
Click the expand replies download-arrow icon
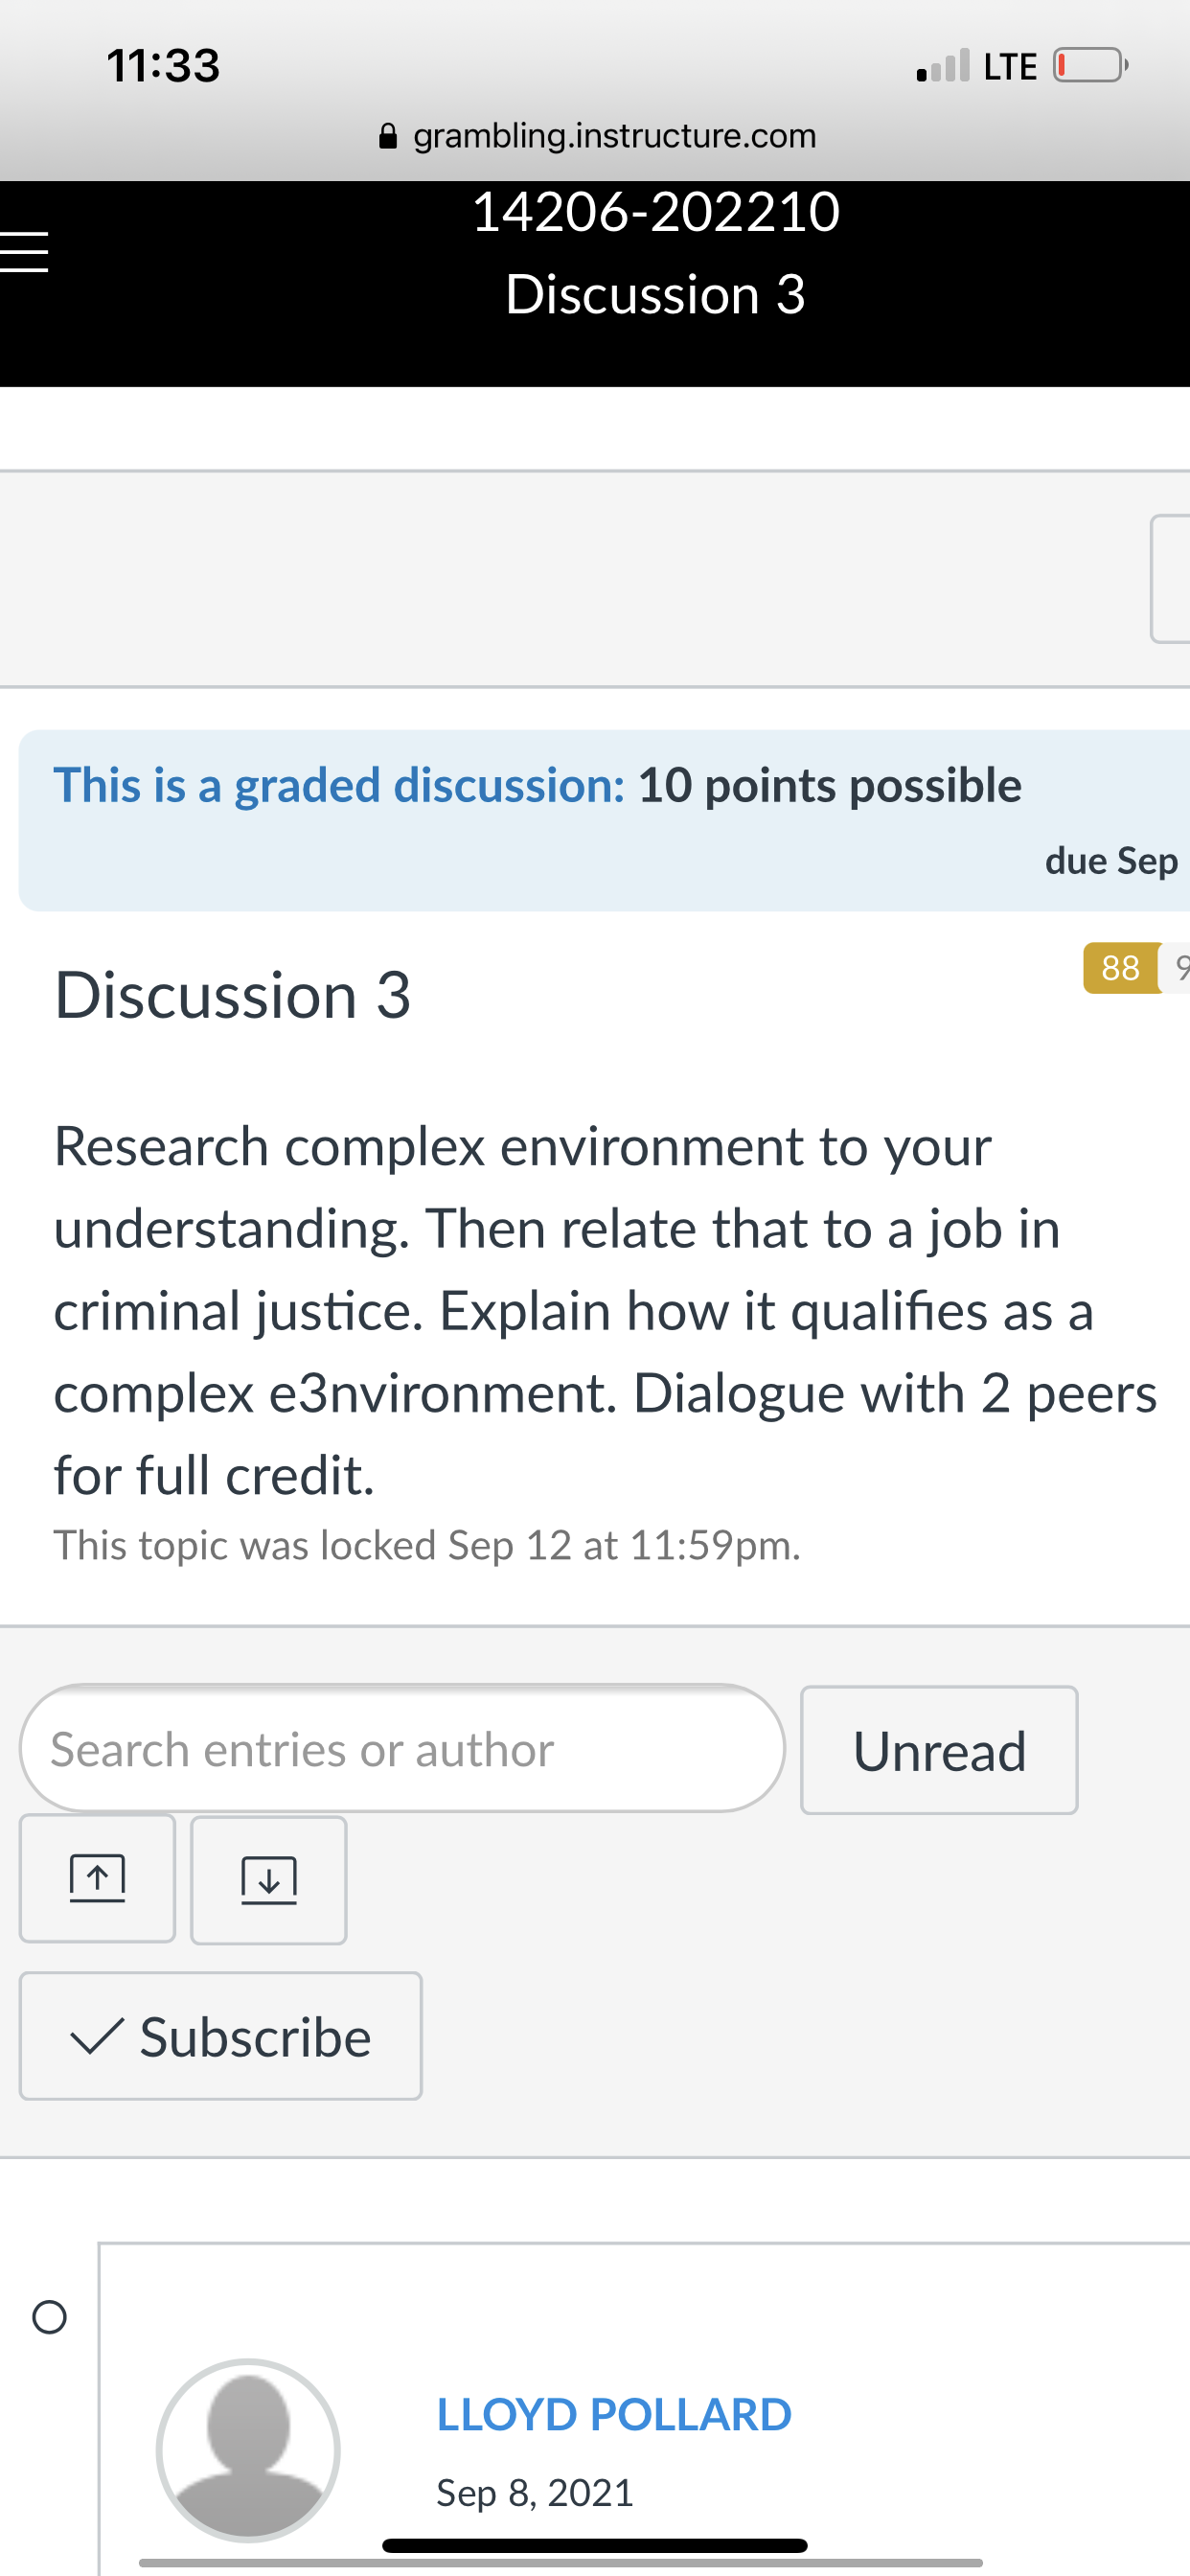coord(269,1880)
